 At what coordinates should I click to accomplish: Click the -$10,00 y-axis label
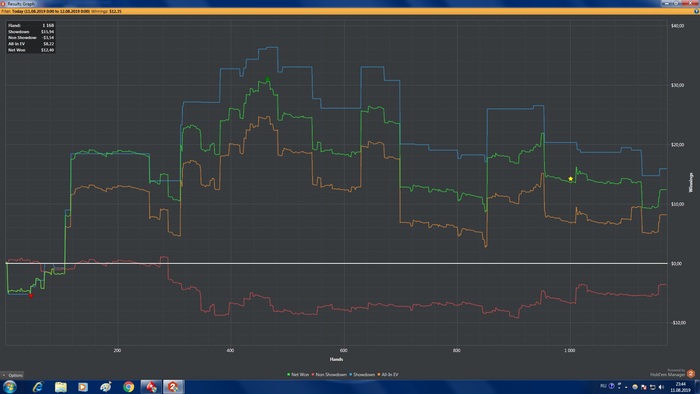(678, 323)
